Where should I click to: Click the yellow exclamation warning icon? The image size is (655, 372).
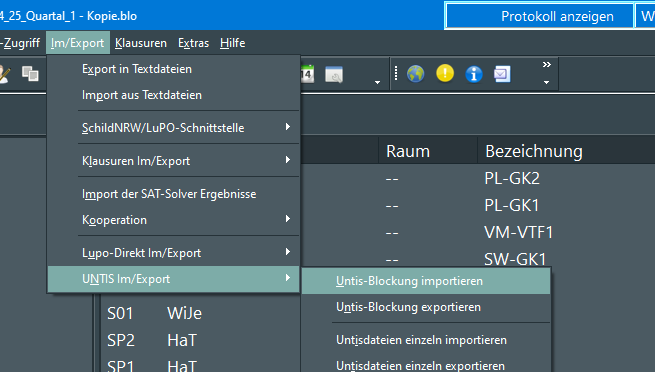(445, 73)
